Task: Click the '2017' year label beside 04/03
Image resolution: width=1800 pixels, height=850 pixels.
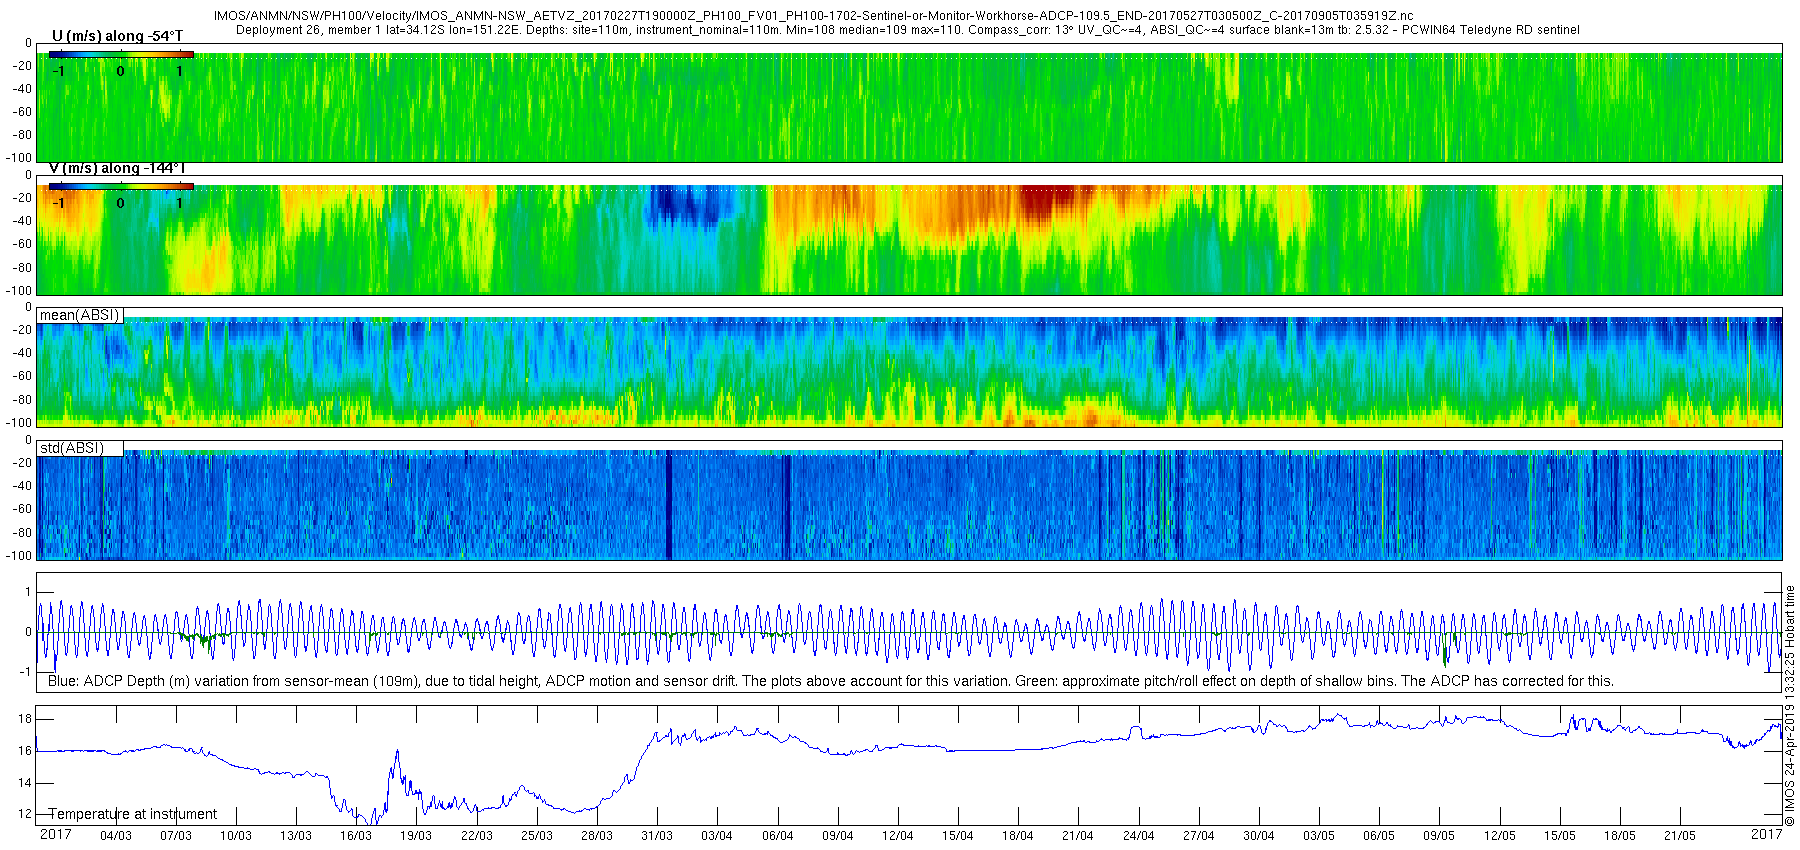Action: point(55,835)
